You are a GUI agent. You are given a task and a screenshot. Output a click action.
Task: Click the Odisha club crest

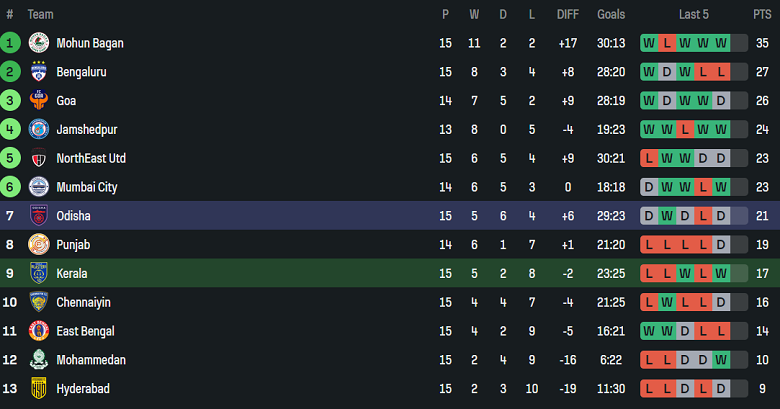point(39,216)
